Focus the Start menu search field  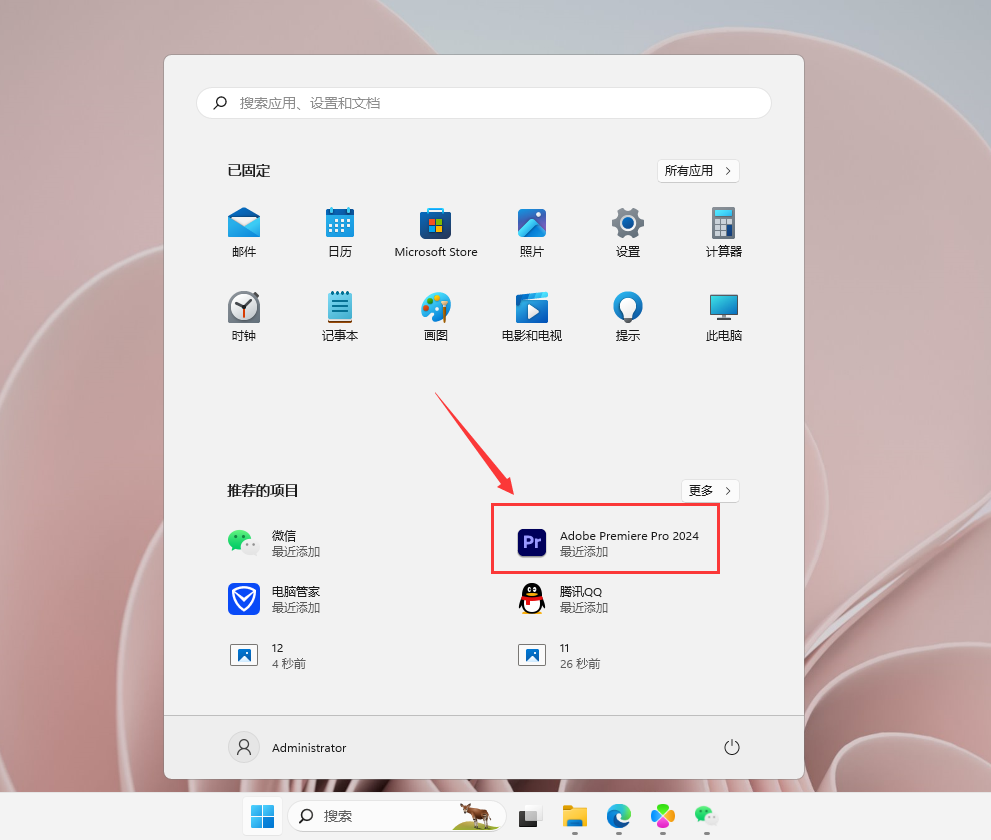(x=483, y=103)
